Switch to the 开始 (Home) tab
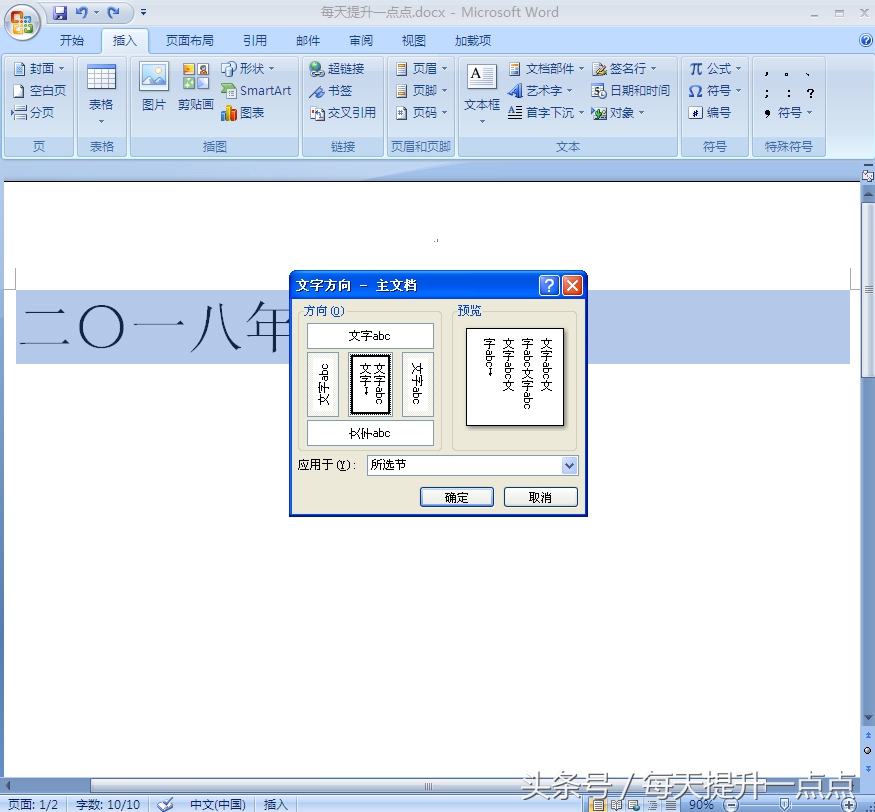875x812 pixels. (72, 41)
